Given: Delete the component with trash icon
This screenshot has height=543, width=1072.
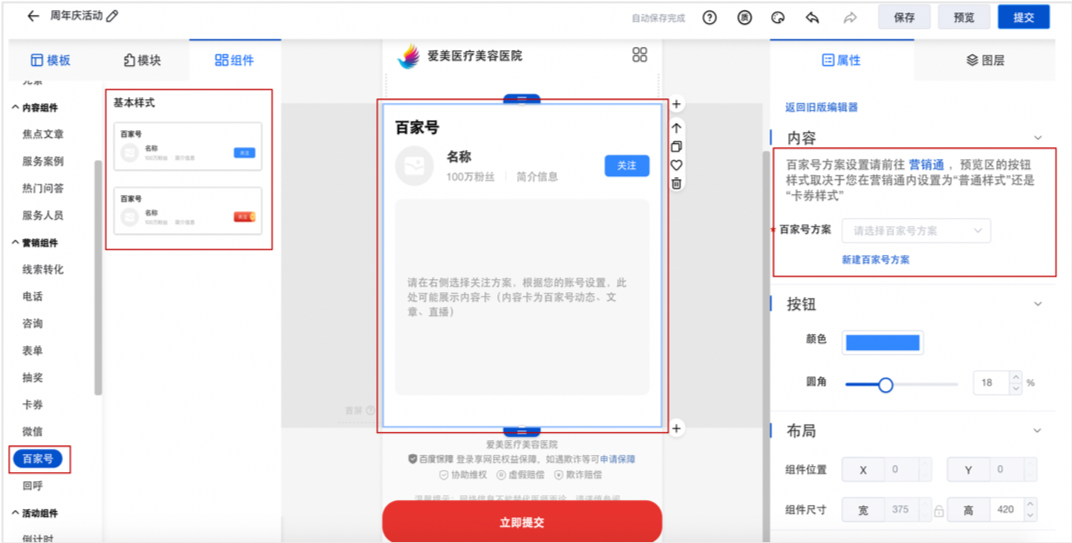Looking at the screenshot, I should (677, 183).
